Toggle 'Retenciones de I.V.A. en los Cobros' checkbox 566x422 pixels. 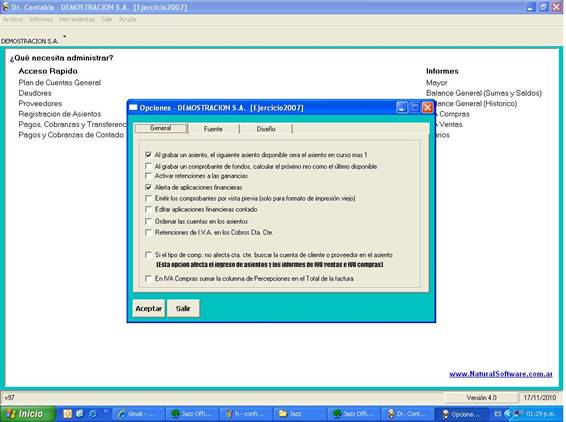click(148, 232)
